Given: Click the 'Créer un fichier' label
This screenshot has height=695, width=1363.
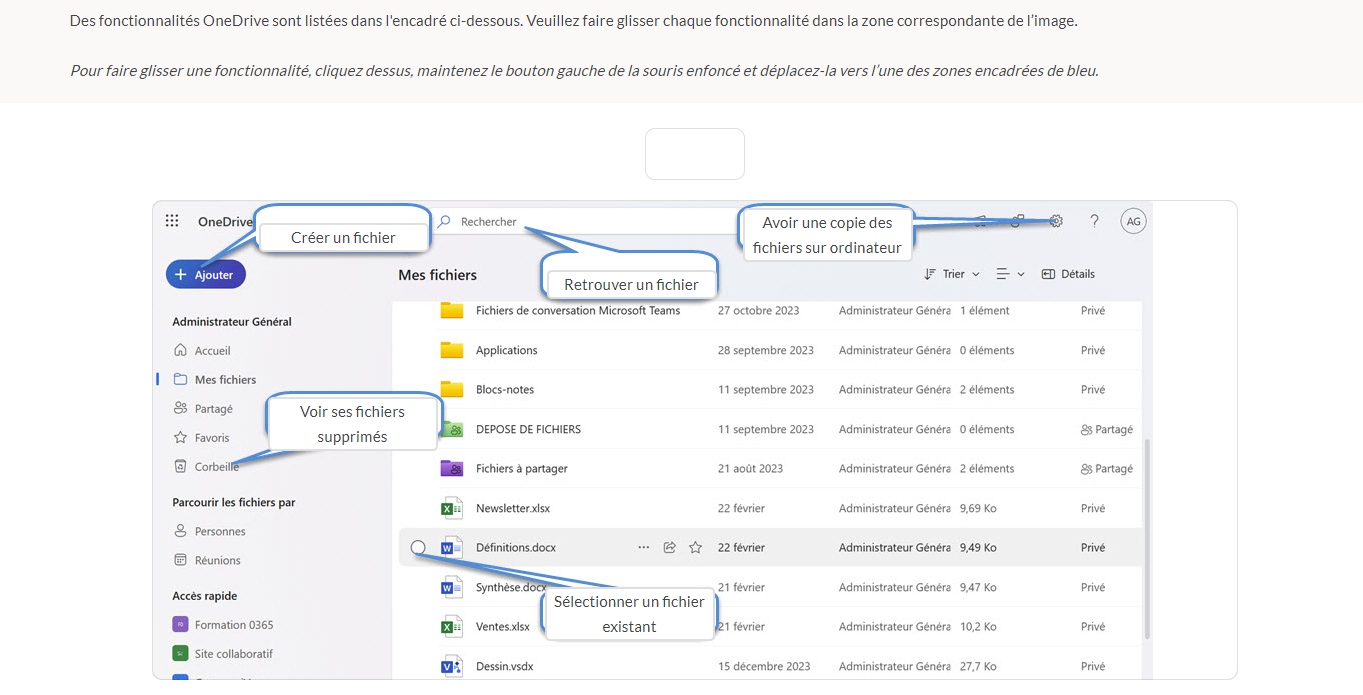Looking at the screenshot, I should [x=343, y=238].
